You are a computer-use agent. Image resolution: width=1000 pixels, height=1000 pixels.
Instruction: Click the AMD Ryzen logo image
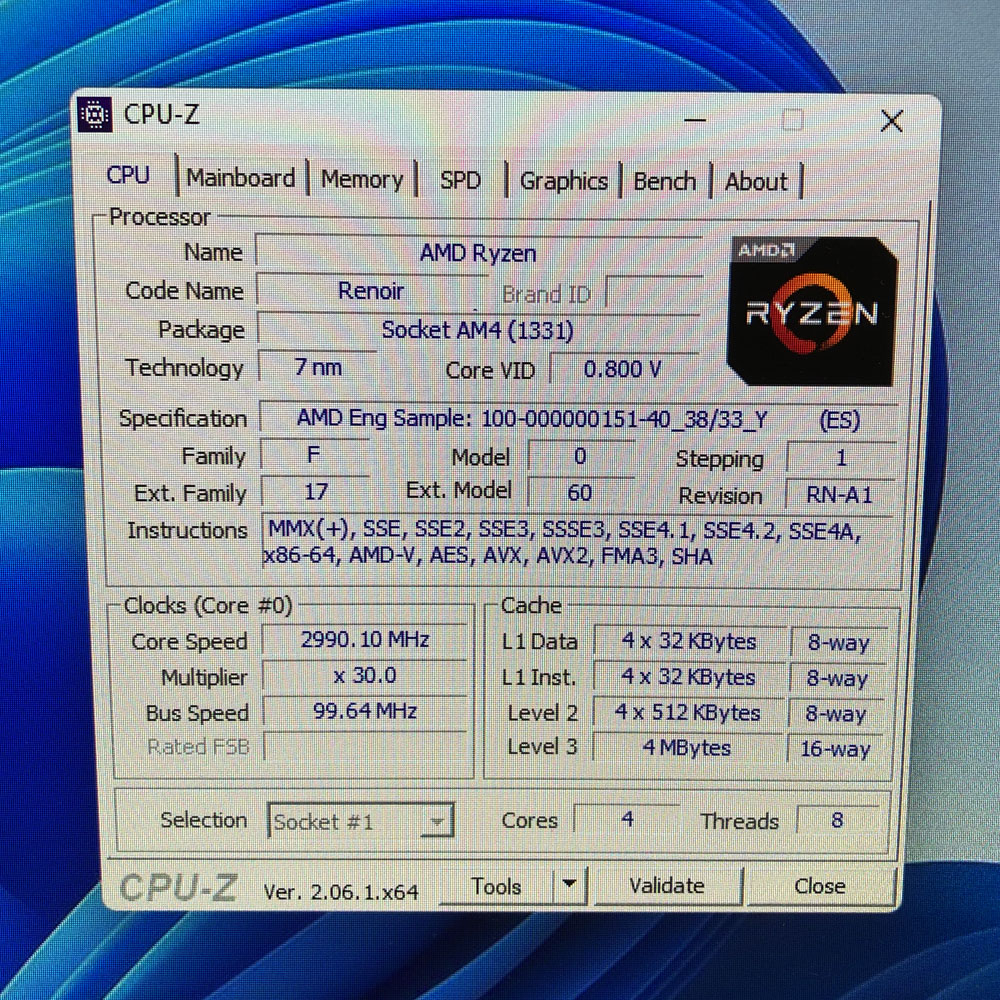[812, 311]
